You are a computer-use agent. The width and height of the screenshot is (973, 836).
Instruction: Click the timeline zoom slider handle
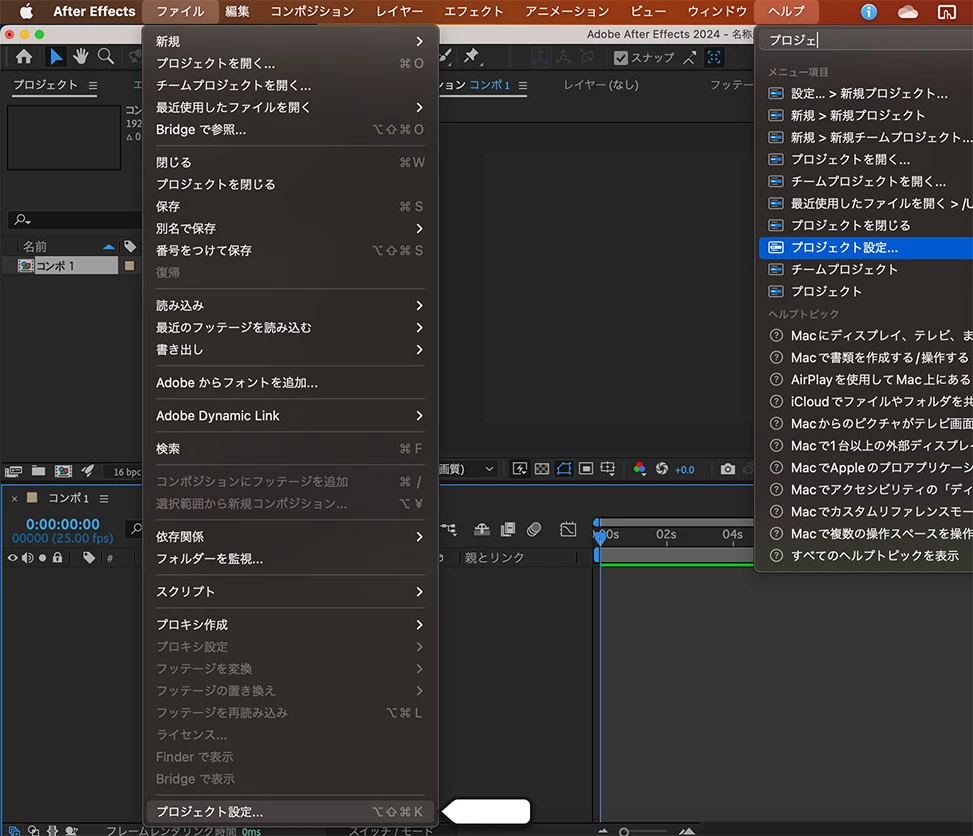(624, 832)
